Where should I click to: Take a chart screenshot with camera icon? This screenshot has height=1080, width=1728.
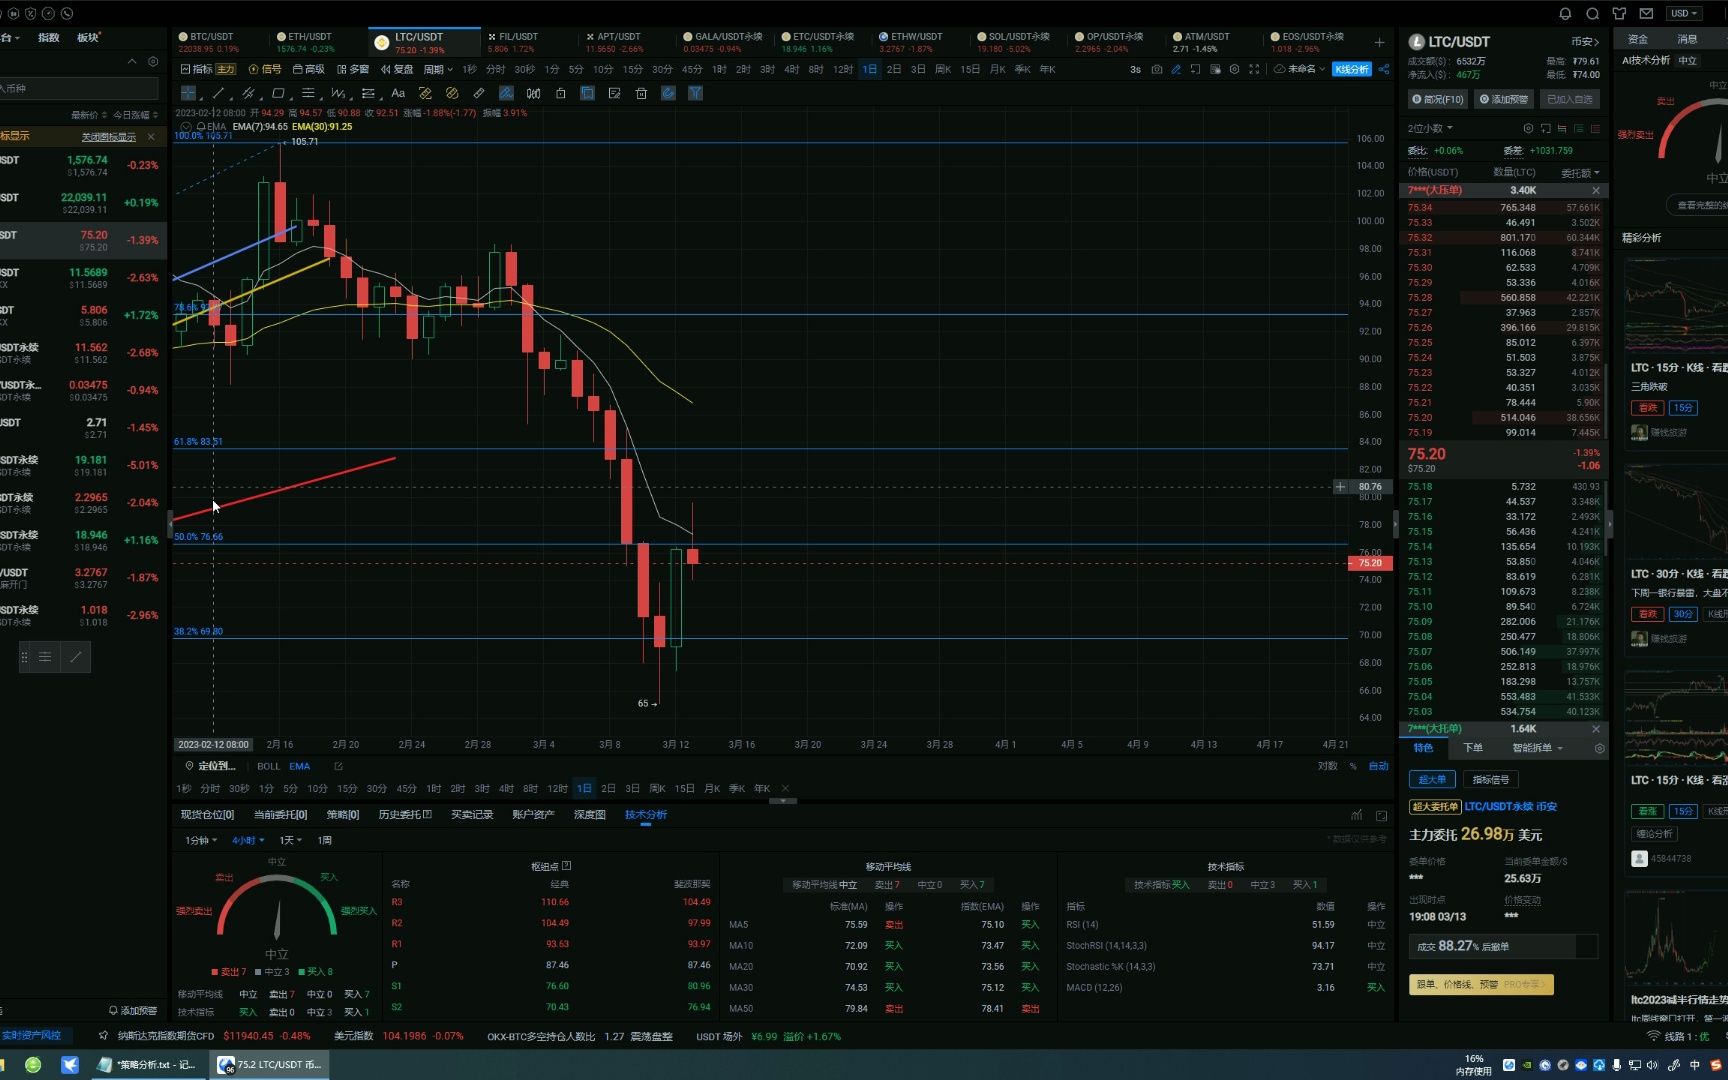click(x=1157, y=70)
